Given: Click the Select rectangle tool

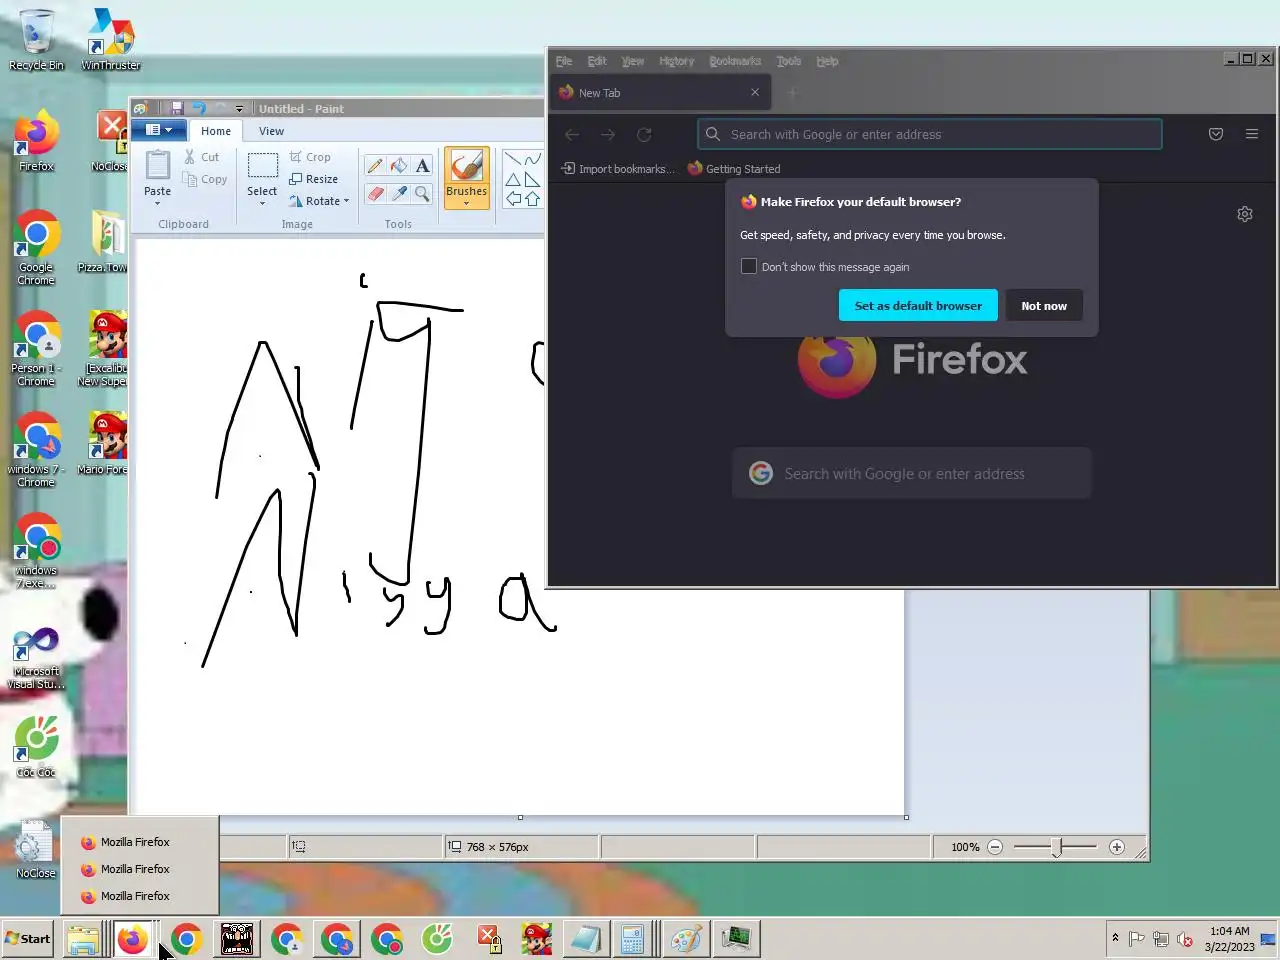Looking at the screenshot, I should (262, 166).
